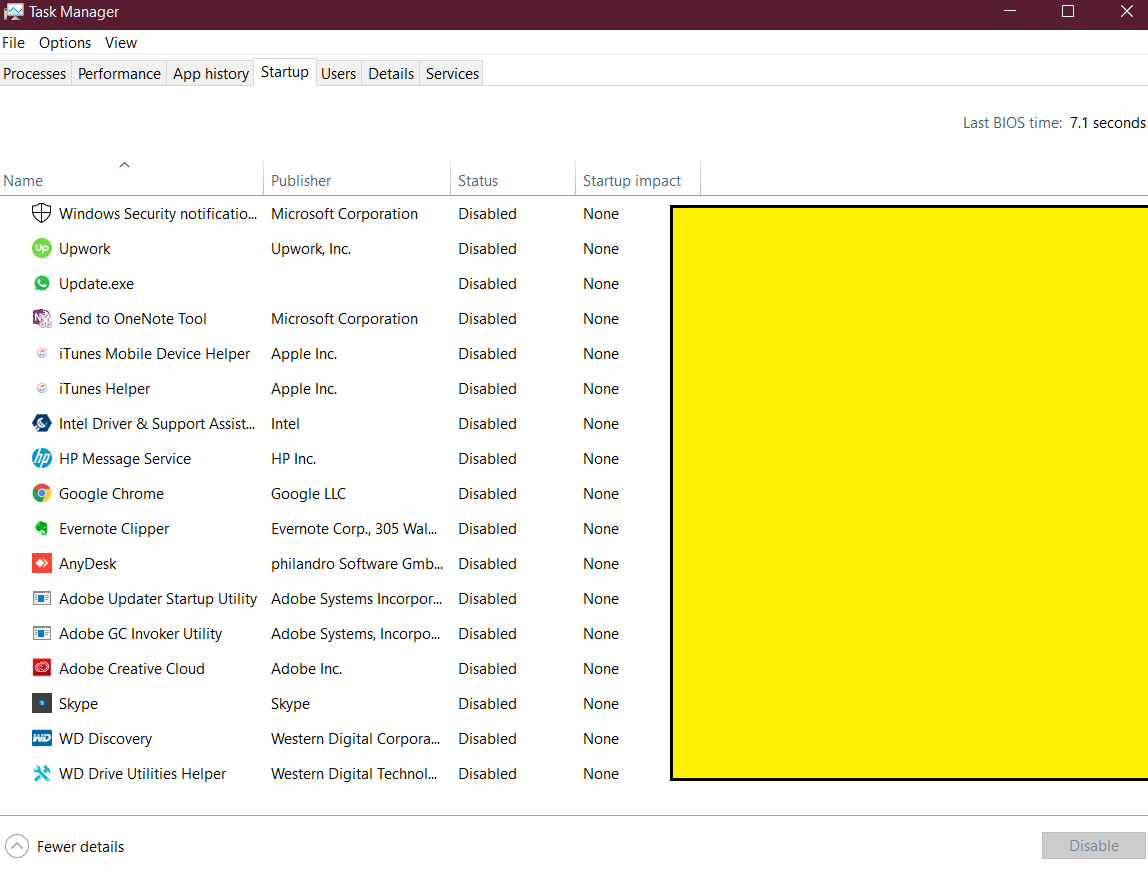Open the File menu
The width and height of the screenshot is (1148, 873).
pyautogui.click(x=13, y=42)
